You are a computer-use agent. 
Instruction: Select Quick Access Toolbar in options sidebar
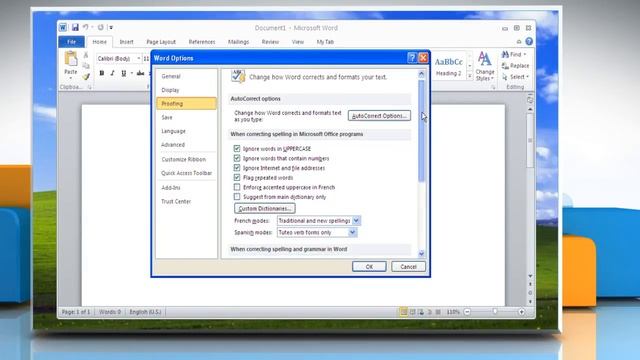(x=186, y=173)
